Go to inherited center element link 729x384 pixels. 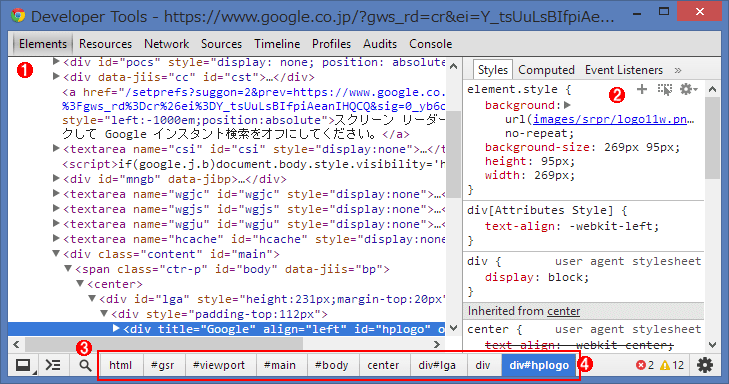click(x=563, y=311)
